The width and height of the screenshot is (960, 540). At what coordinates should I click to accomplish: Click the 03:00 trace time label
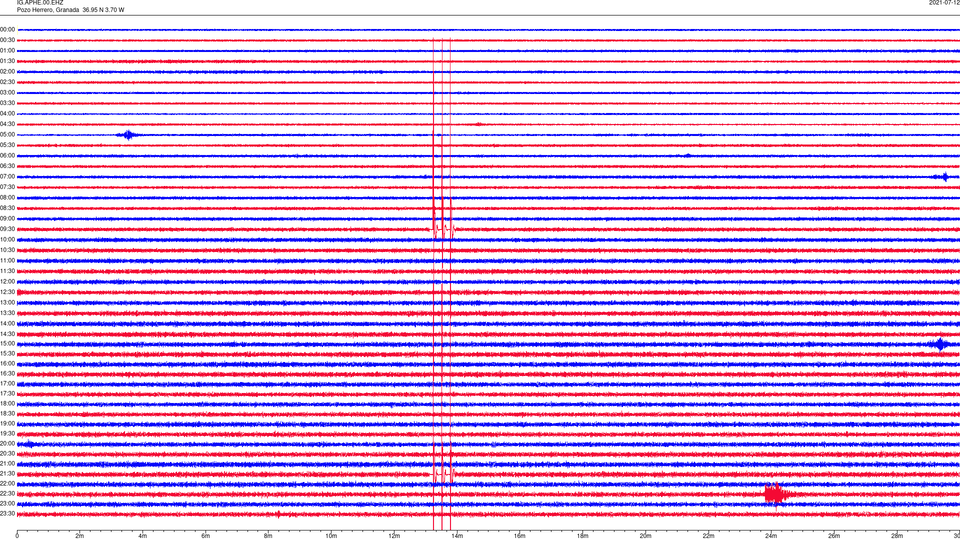[7, 92]
